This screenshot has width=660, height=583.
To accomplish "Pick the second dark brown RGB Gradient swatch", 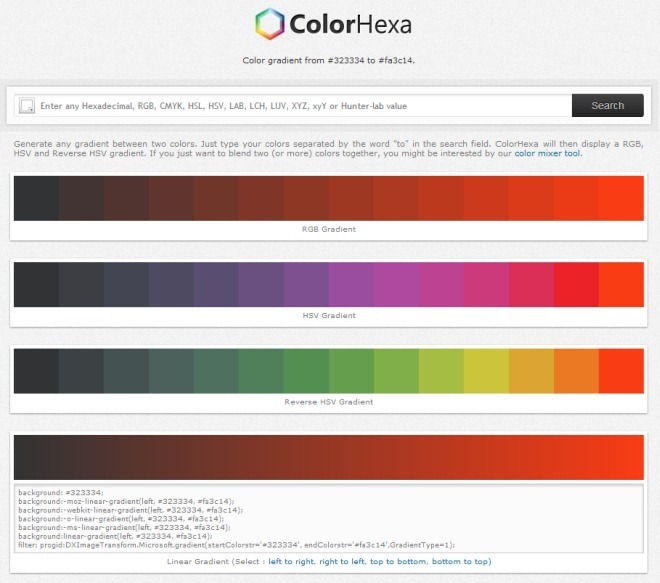I will (81, 198).
